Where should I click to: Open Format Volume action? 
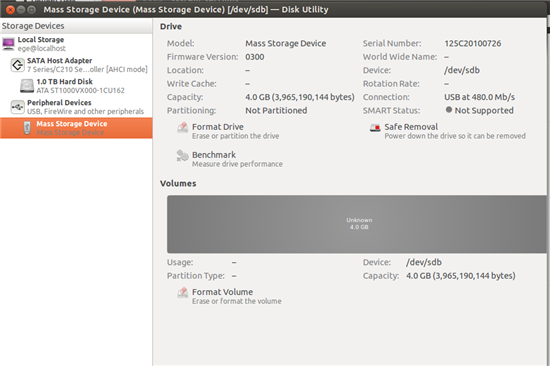(x=229, y=296)
